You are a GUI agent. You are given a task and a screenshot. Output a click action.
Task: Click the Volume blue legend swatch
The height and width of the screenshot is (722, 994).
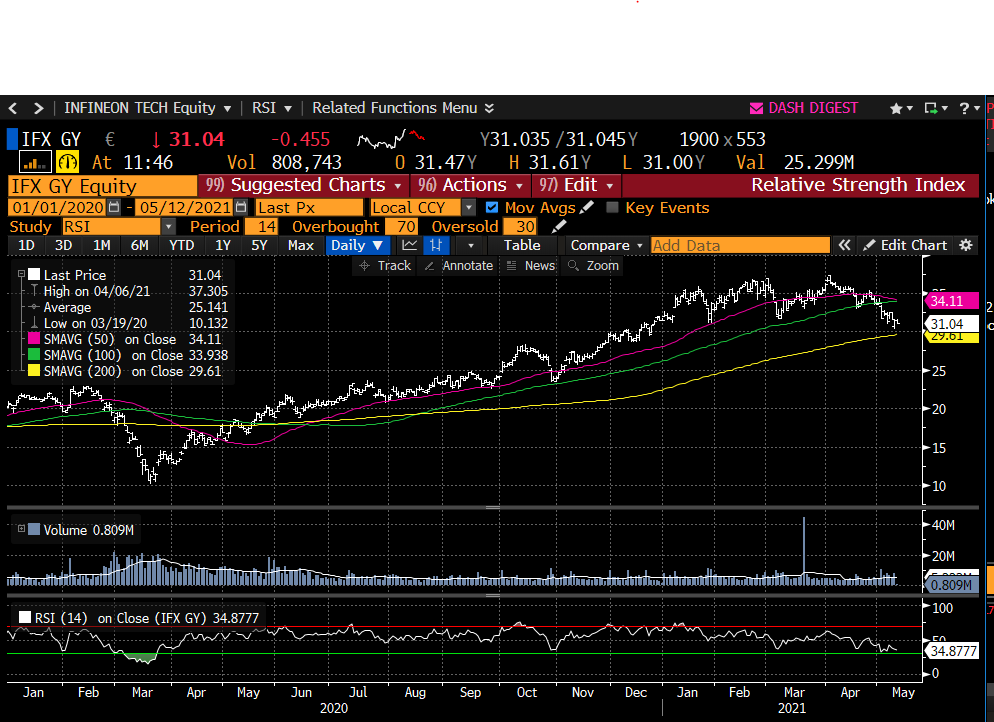click(34, 529)
